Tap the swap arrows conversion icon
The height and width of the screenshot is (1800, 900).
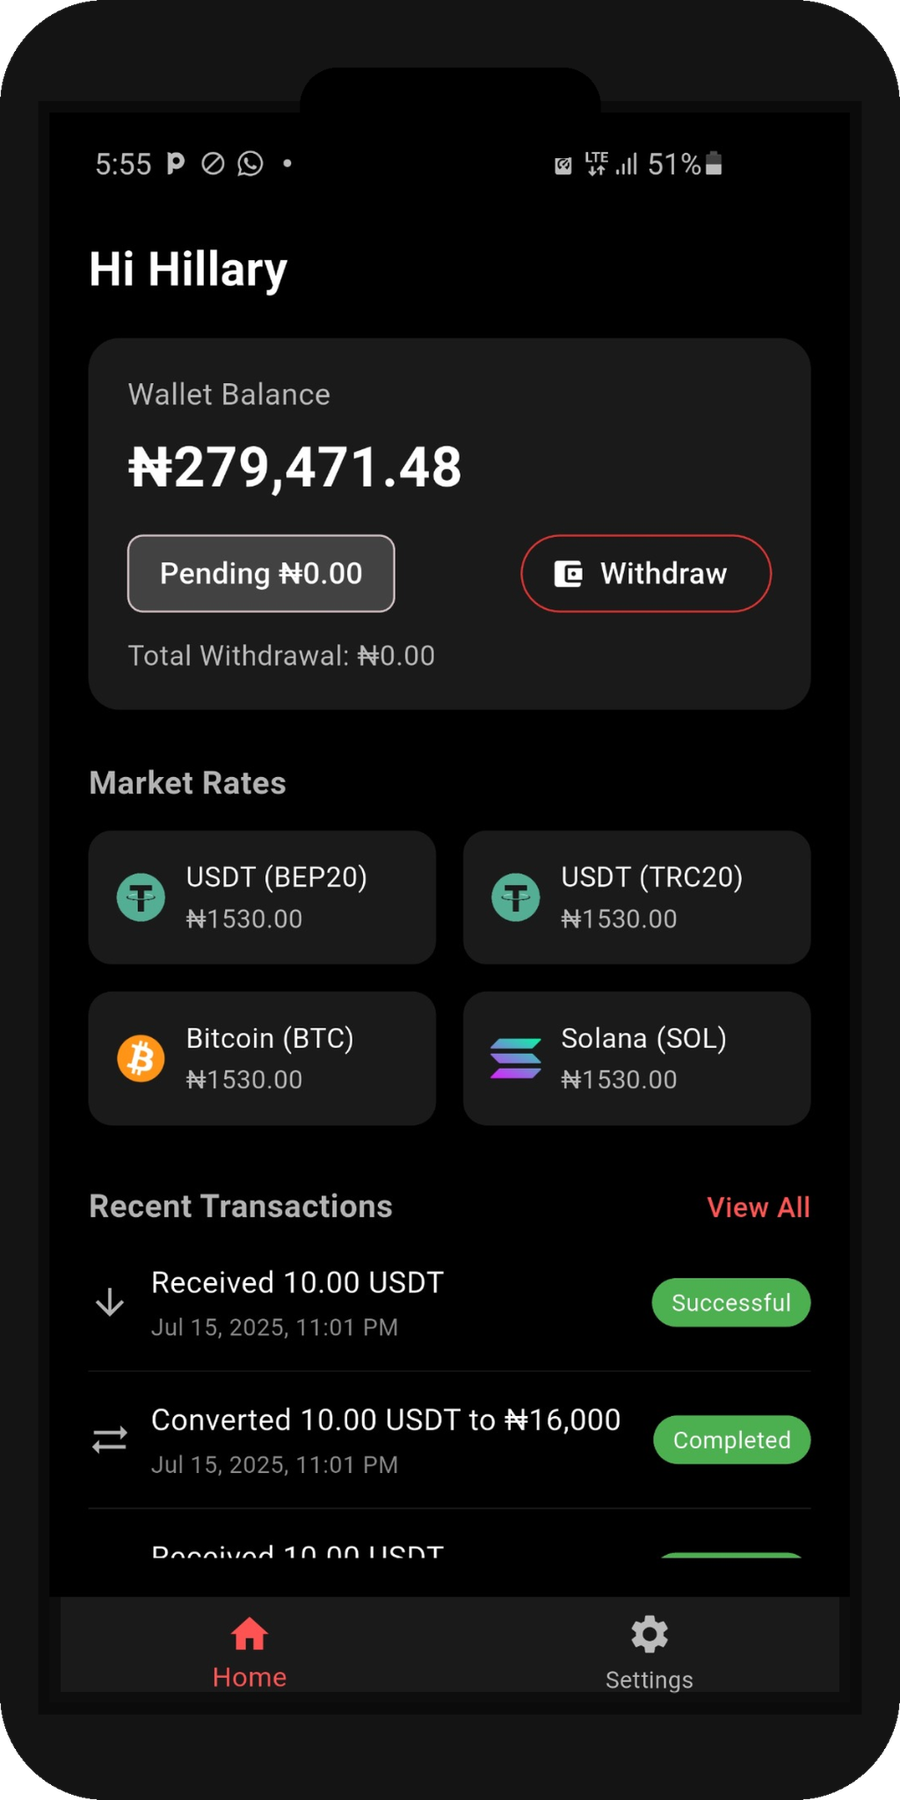coord(110,1439)
